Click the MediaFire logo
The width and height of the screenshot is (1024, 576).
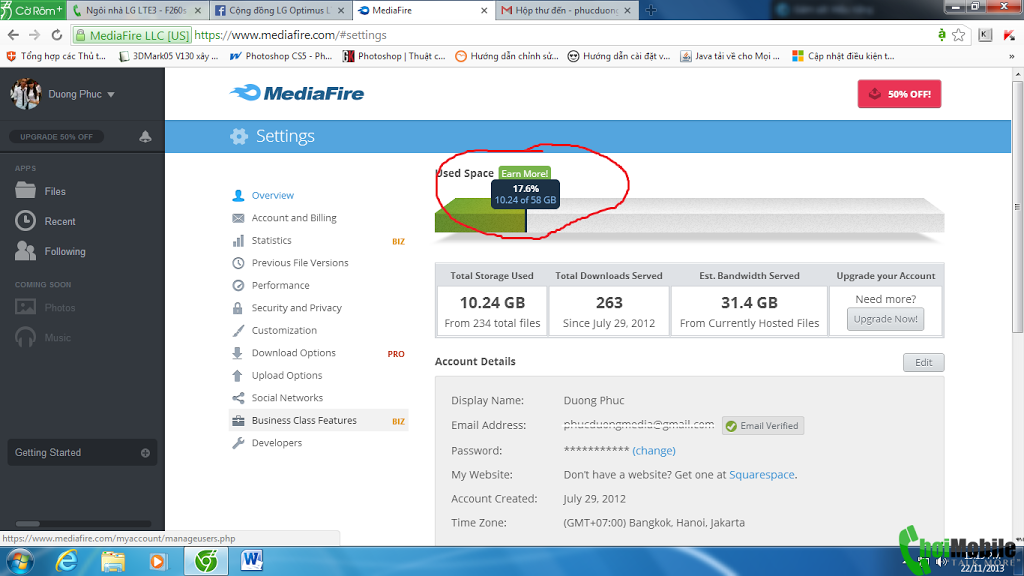tap(297, 93)
